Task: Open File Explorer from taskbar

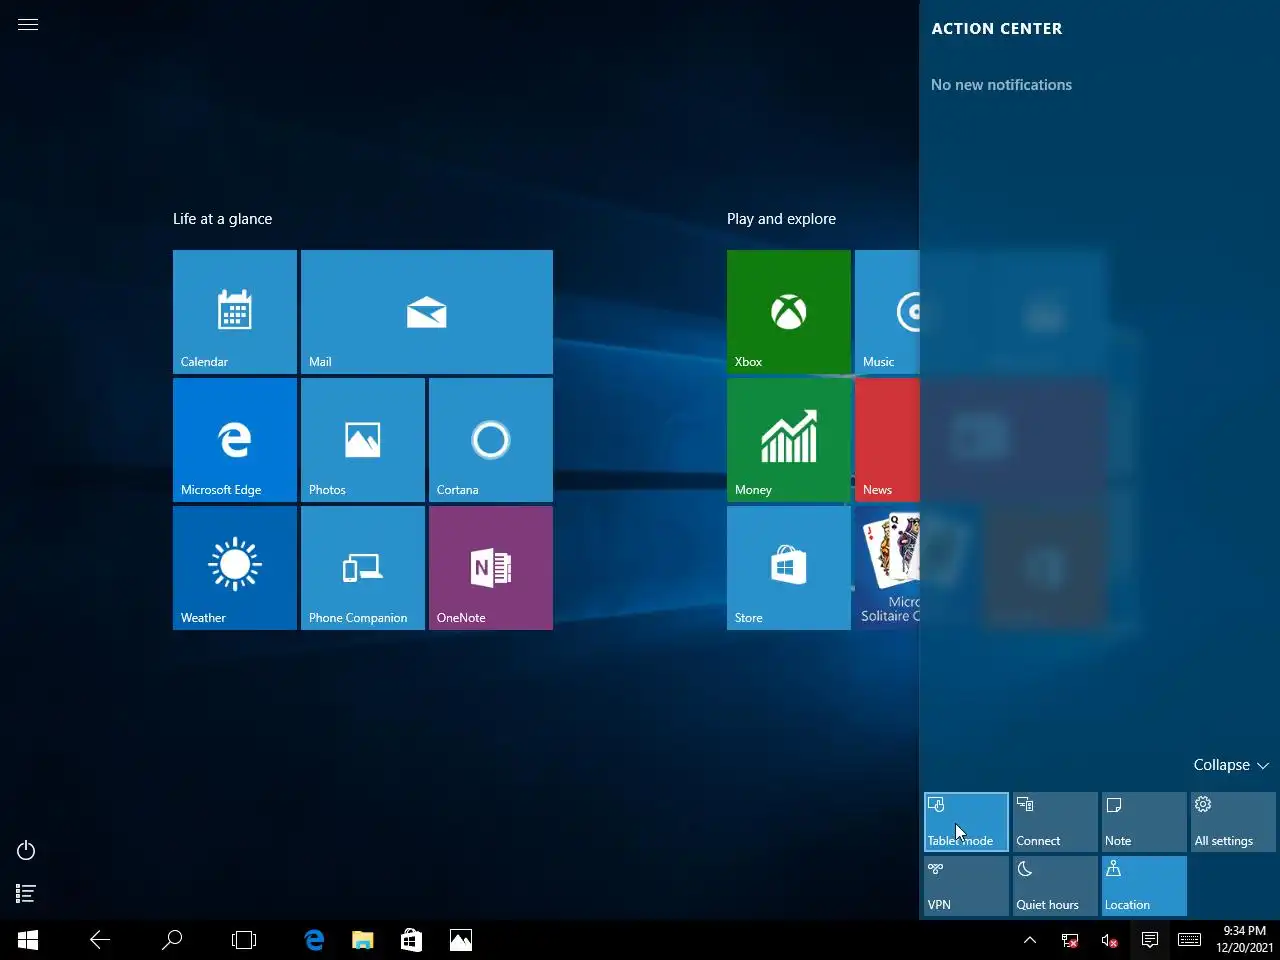Action: tap(363, 940)
